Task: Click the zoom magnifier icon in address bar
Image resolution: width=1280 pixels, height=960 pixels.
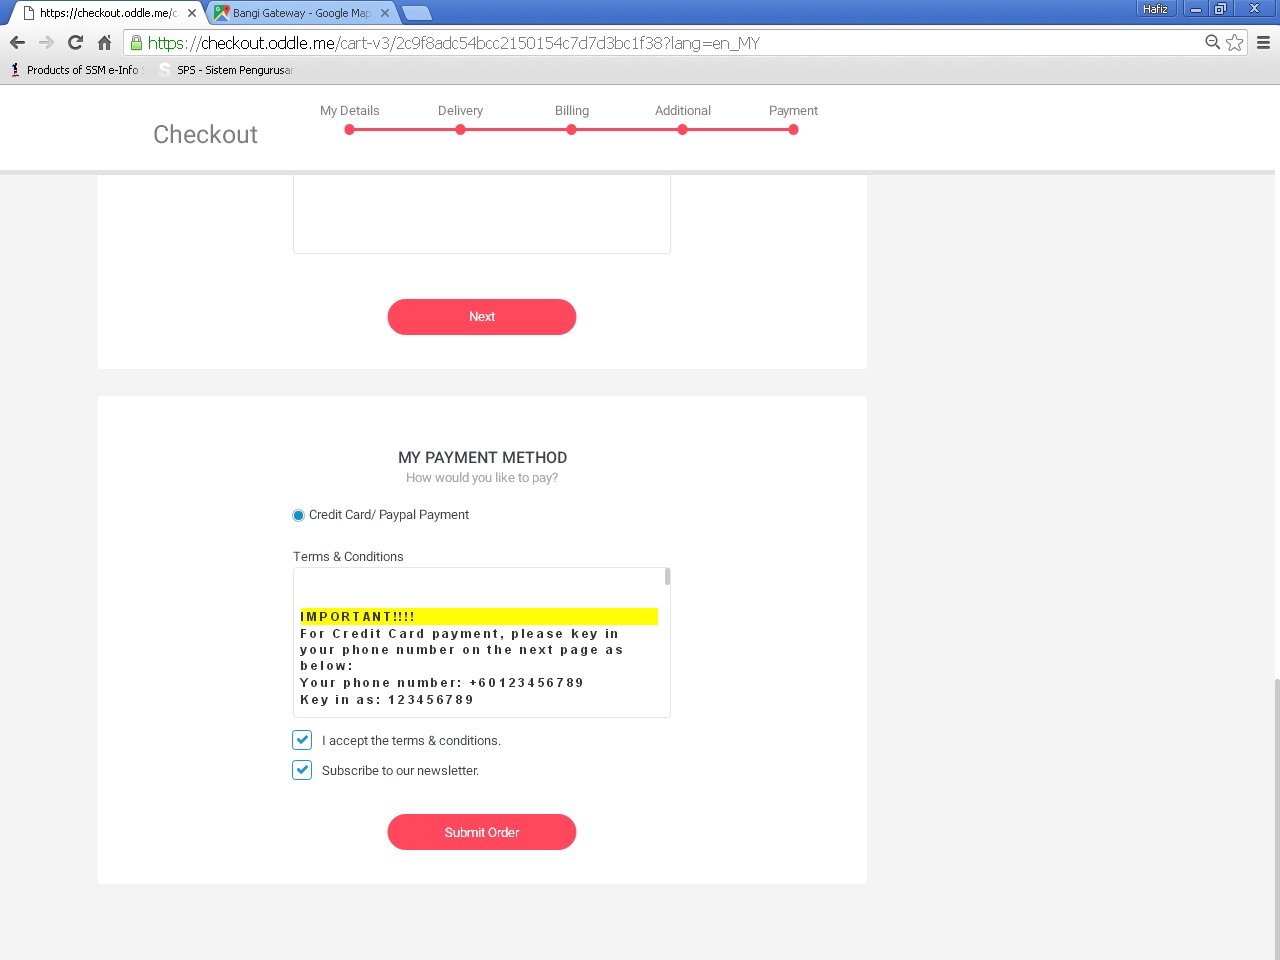Action: tap(1212, 42)
